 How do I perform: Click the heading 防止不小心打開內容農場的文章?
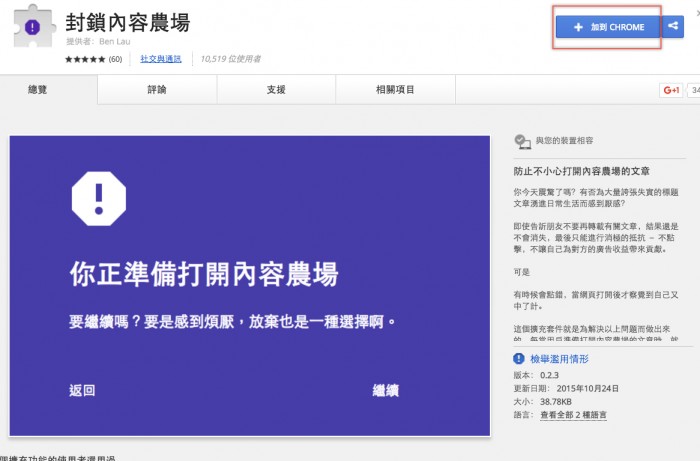[x=581, y=171]
